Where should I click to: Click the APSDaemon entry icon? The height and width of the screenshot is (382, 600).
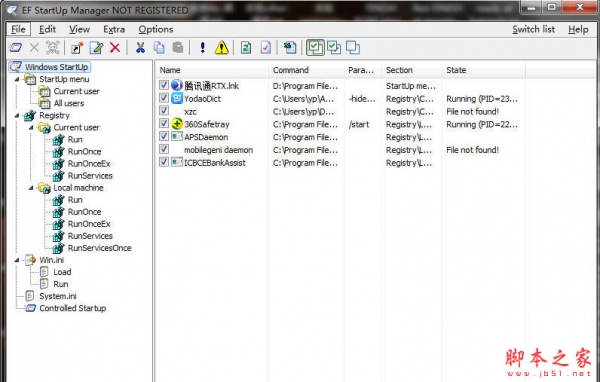[176, 137]
